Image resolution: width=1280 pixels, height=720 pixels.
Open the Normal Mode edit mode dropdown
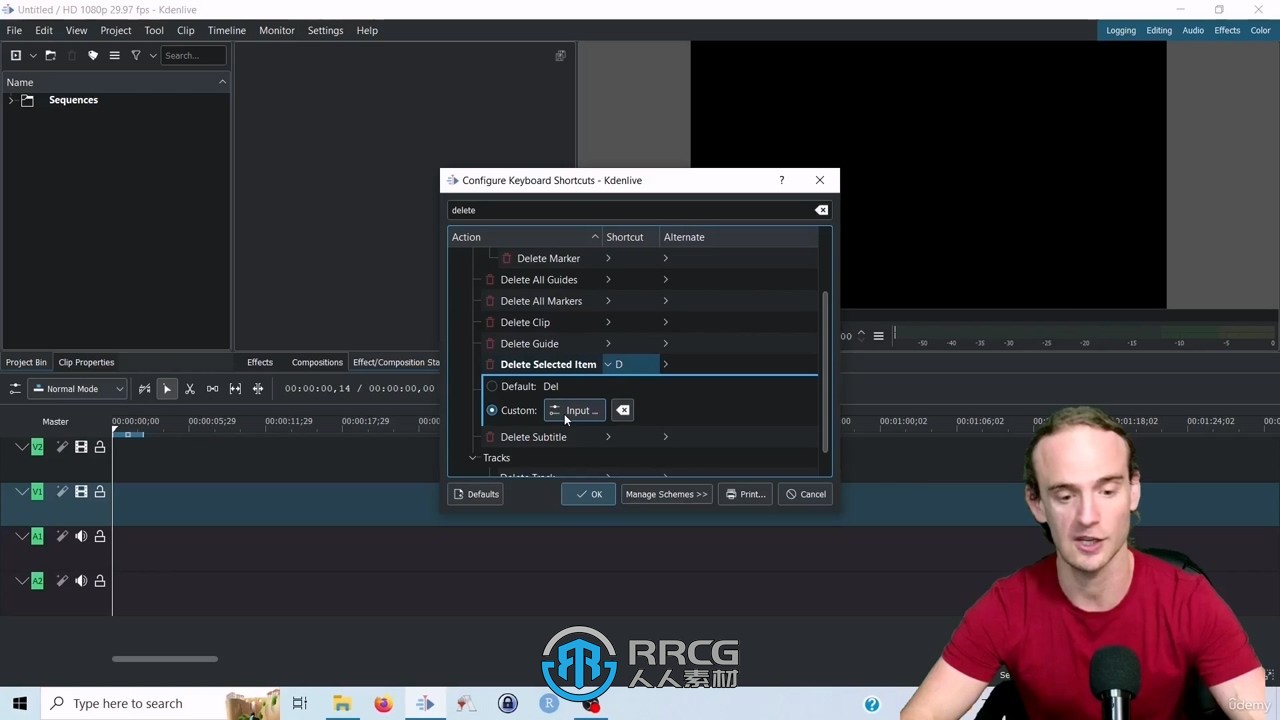(78, 388)
